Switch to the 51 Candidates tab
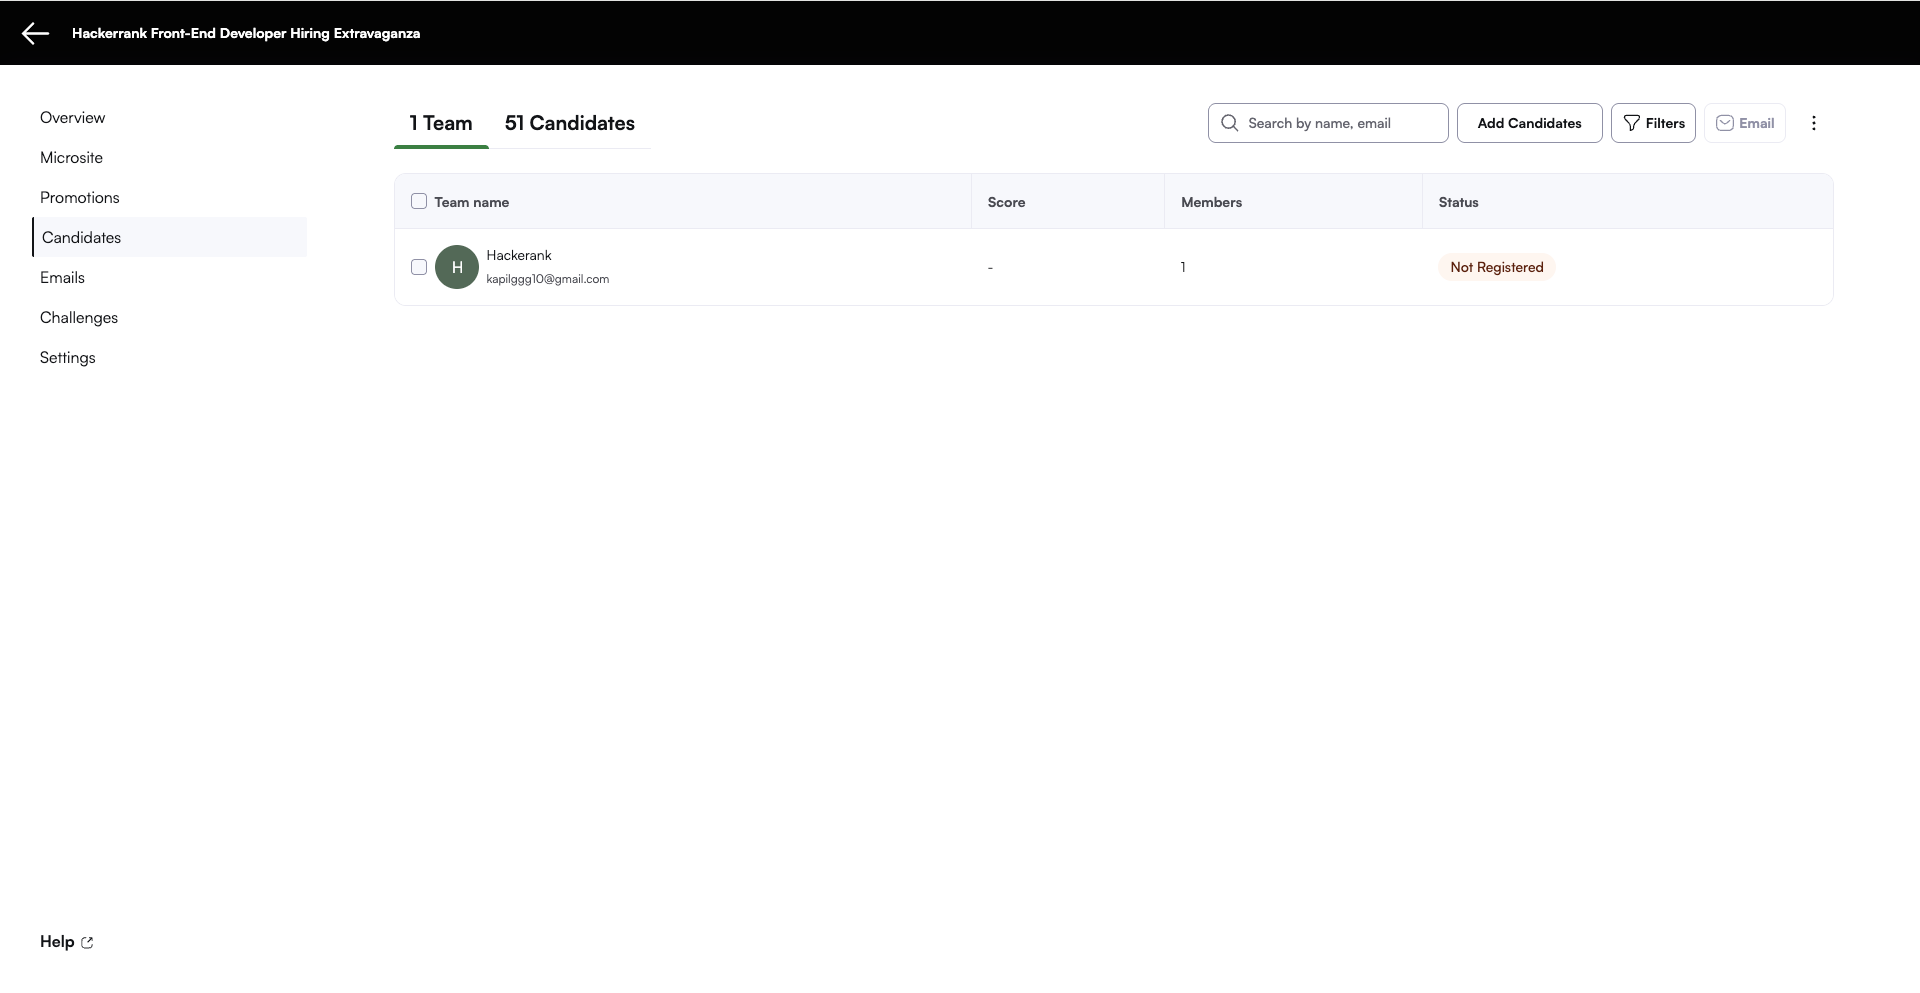Image resolution: width=1920 pixels, height=993 pixels. [570, 123]
